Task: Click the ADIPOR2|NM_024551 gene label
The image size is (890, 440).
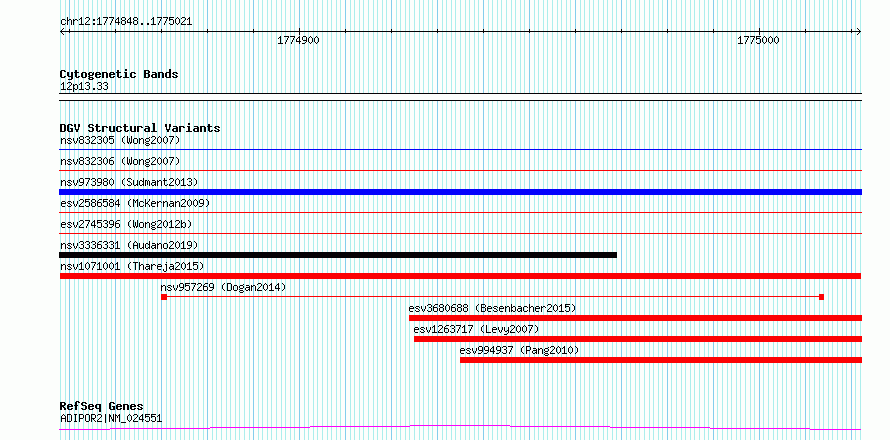Action: click(x=111, y=418)
